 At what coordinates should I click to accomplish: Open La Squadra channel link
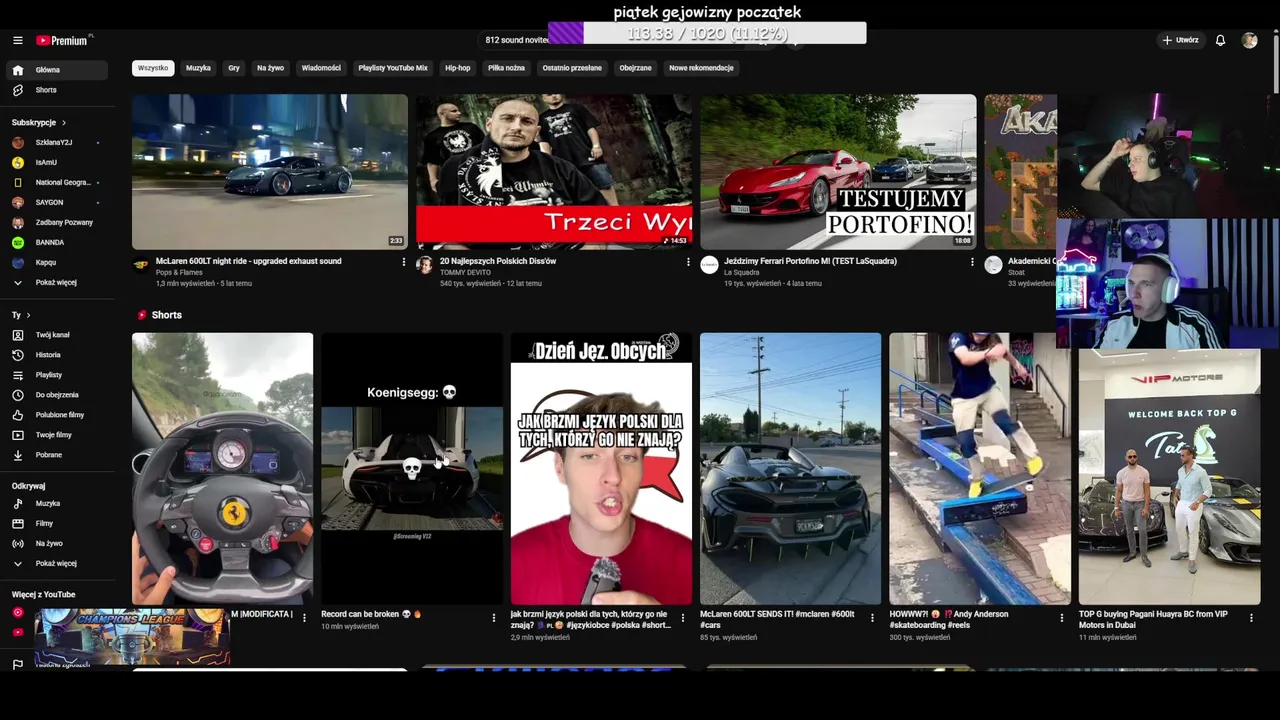point(742,272)
